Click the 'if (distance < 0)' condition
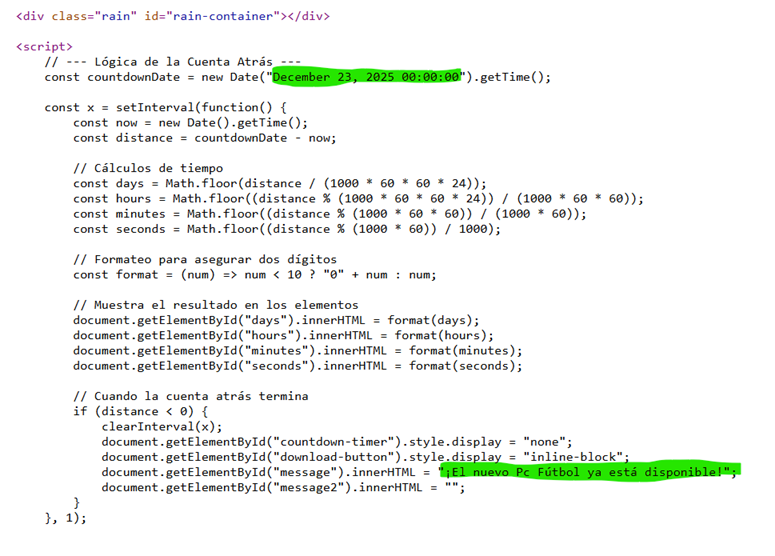Image resolution: width=775 pixels, height=556 pixels. point(140,411)
